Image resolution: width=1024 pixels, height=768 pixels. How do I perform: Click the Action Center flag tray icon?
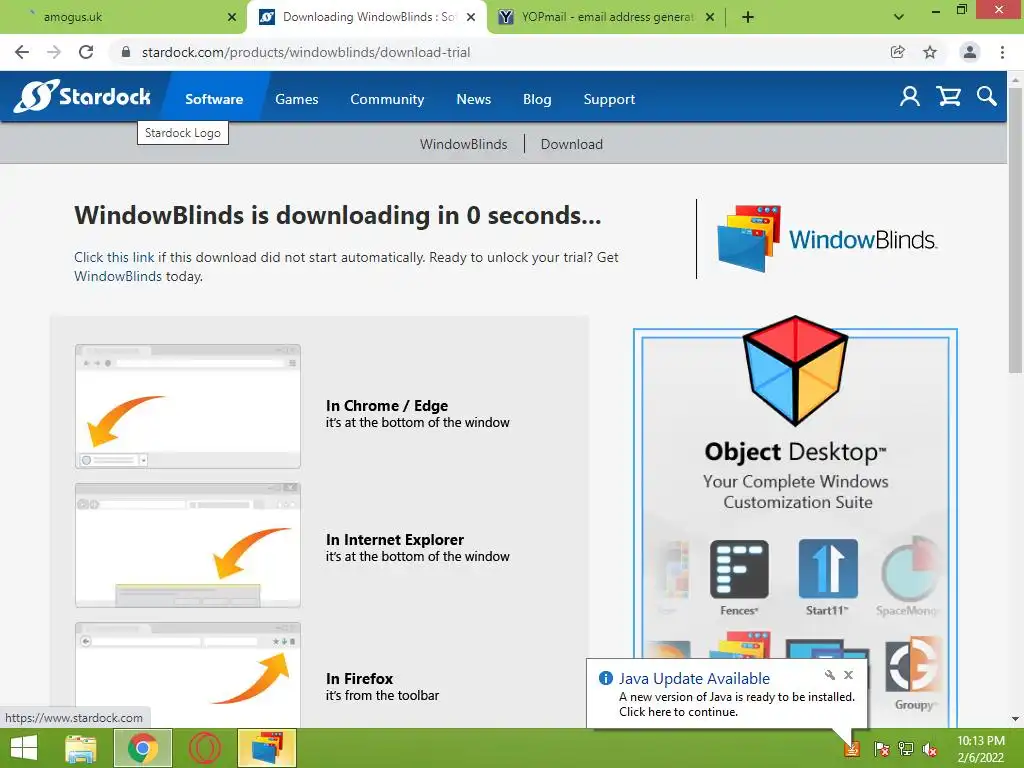(882, 749)
